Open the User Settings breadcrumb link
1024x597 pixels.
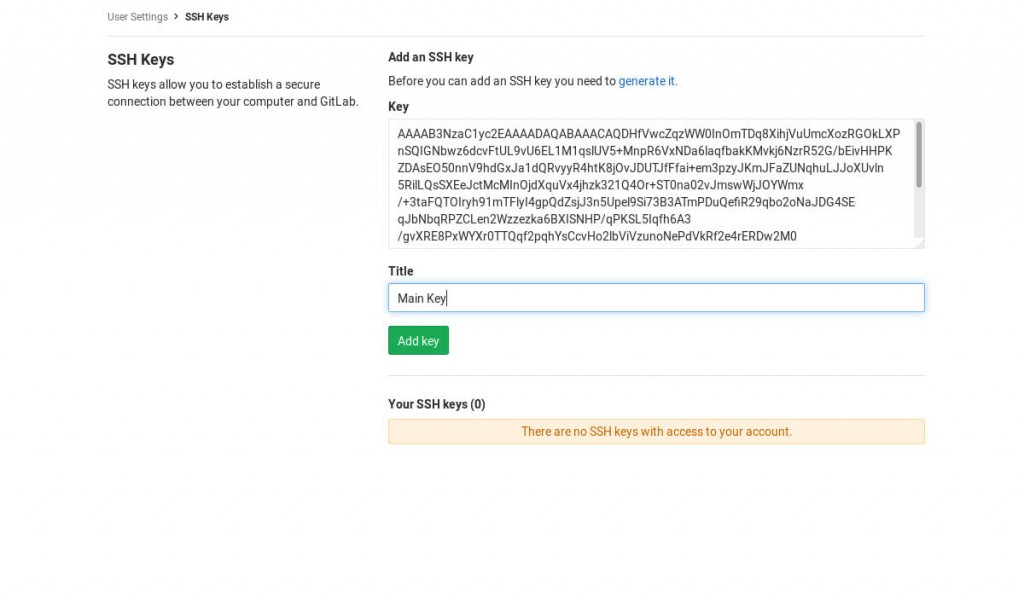click(x=137, y=17)
